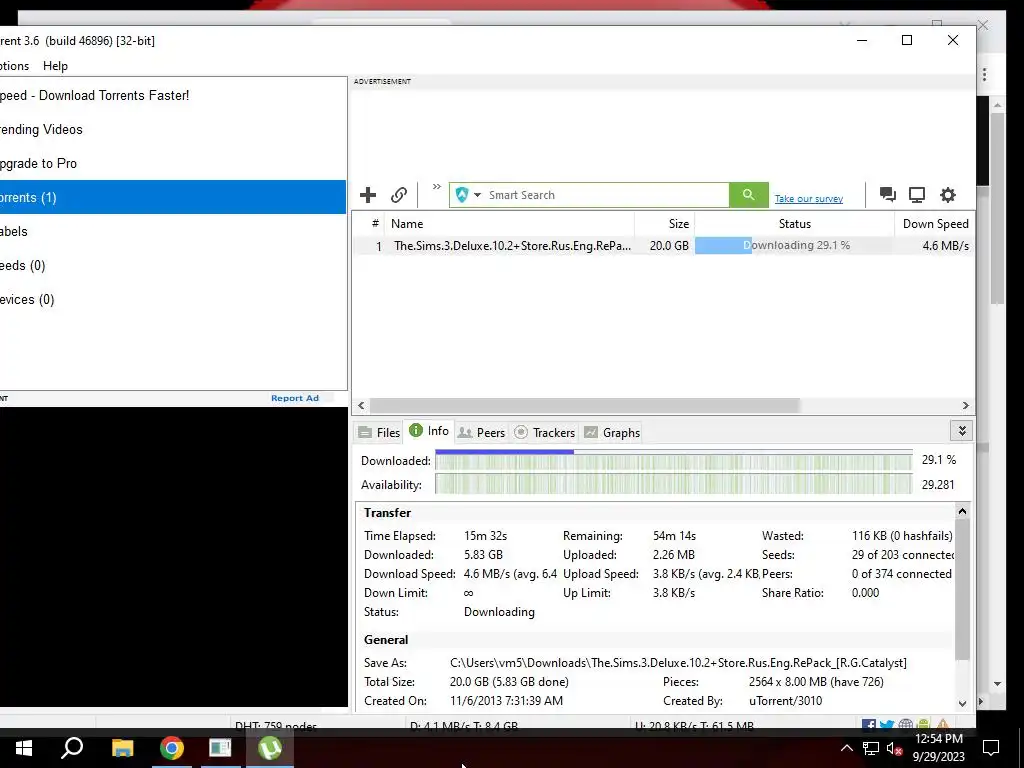Click the green search magnifier button
The width and height of the screenshot is (1024, 768).
point(748,195)
